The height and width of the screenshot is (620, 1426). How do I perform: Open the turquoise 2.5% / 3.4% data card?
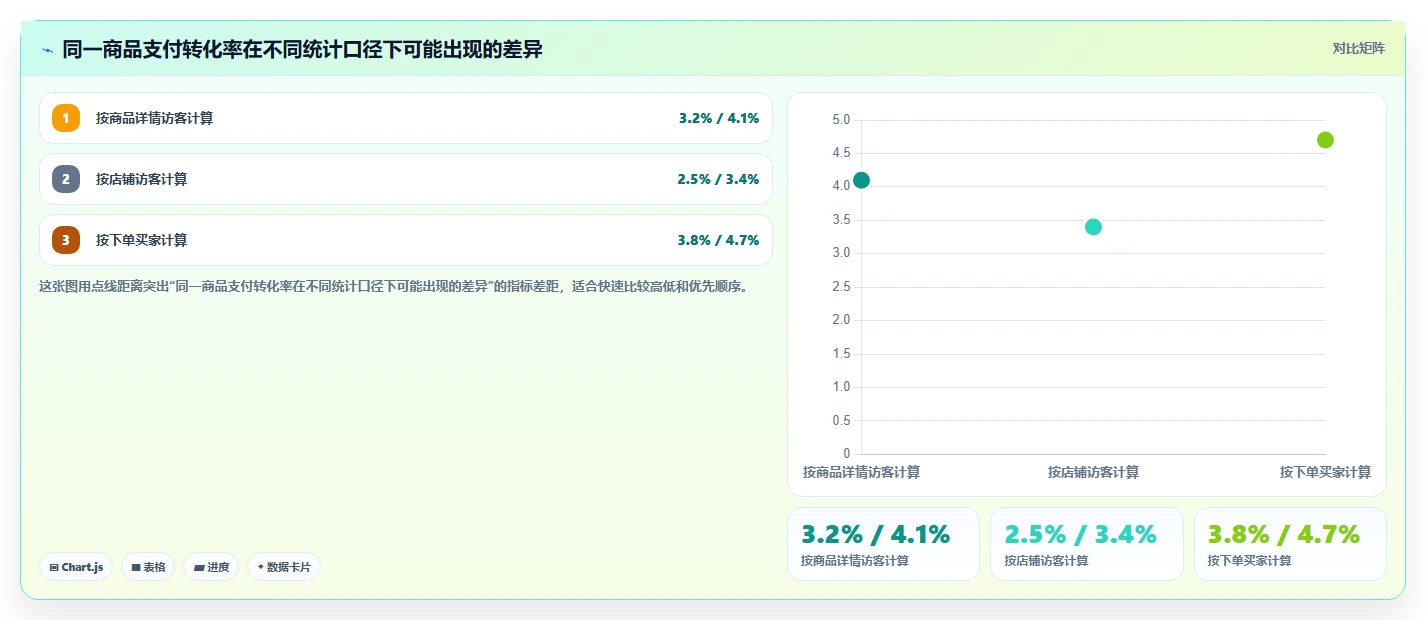(x=1087, y=544)
